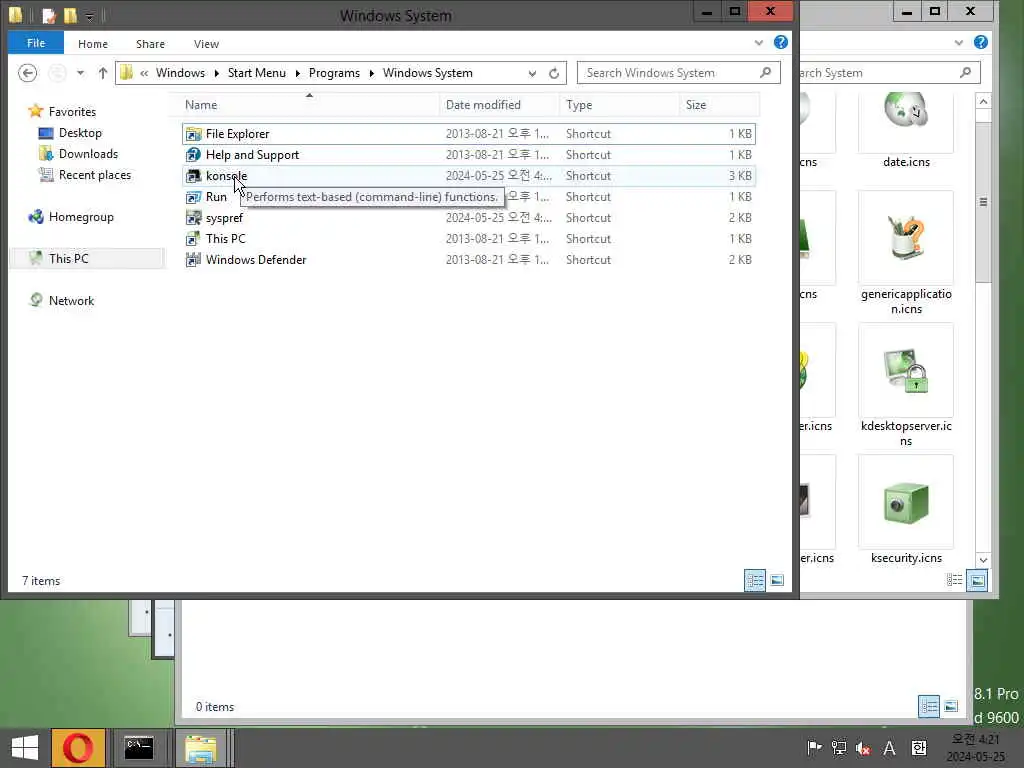This screenshot has width=1024, height=768.
Task: Open Quick Access Toolbar customize dropdown
Action: point(89,15)
